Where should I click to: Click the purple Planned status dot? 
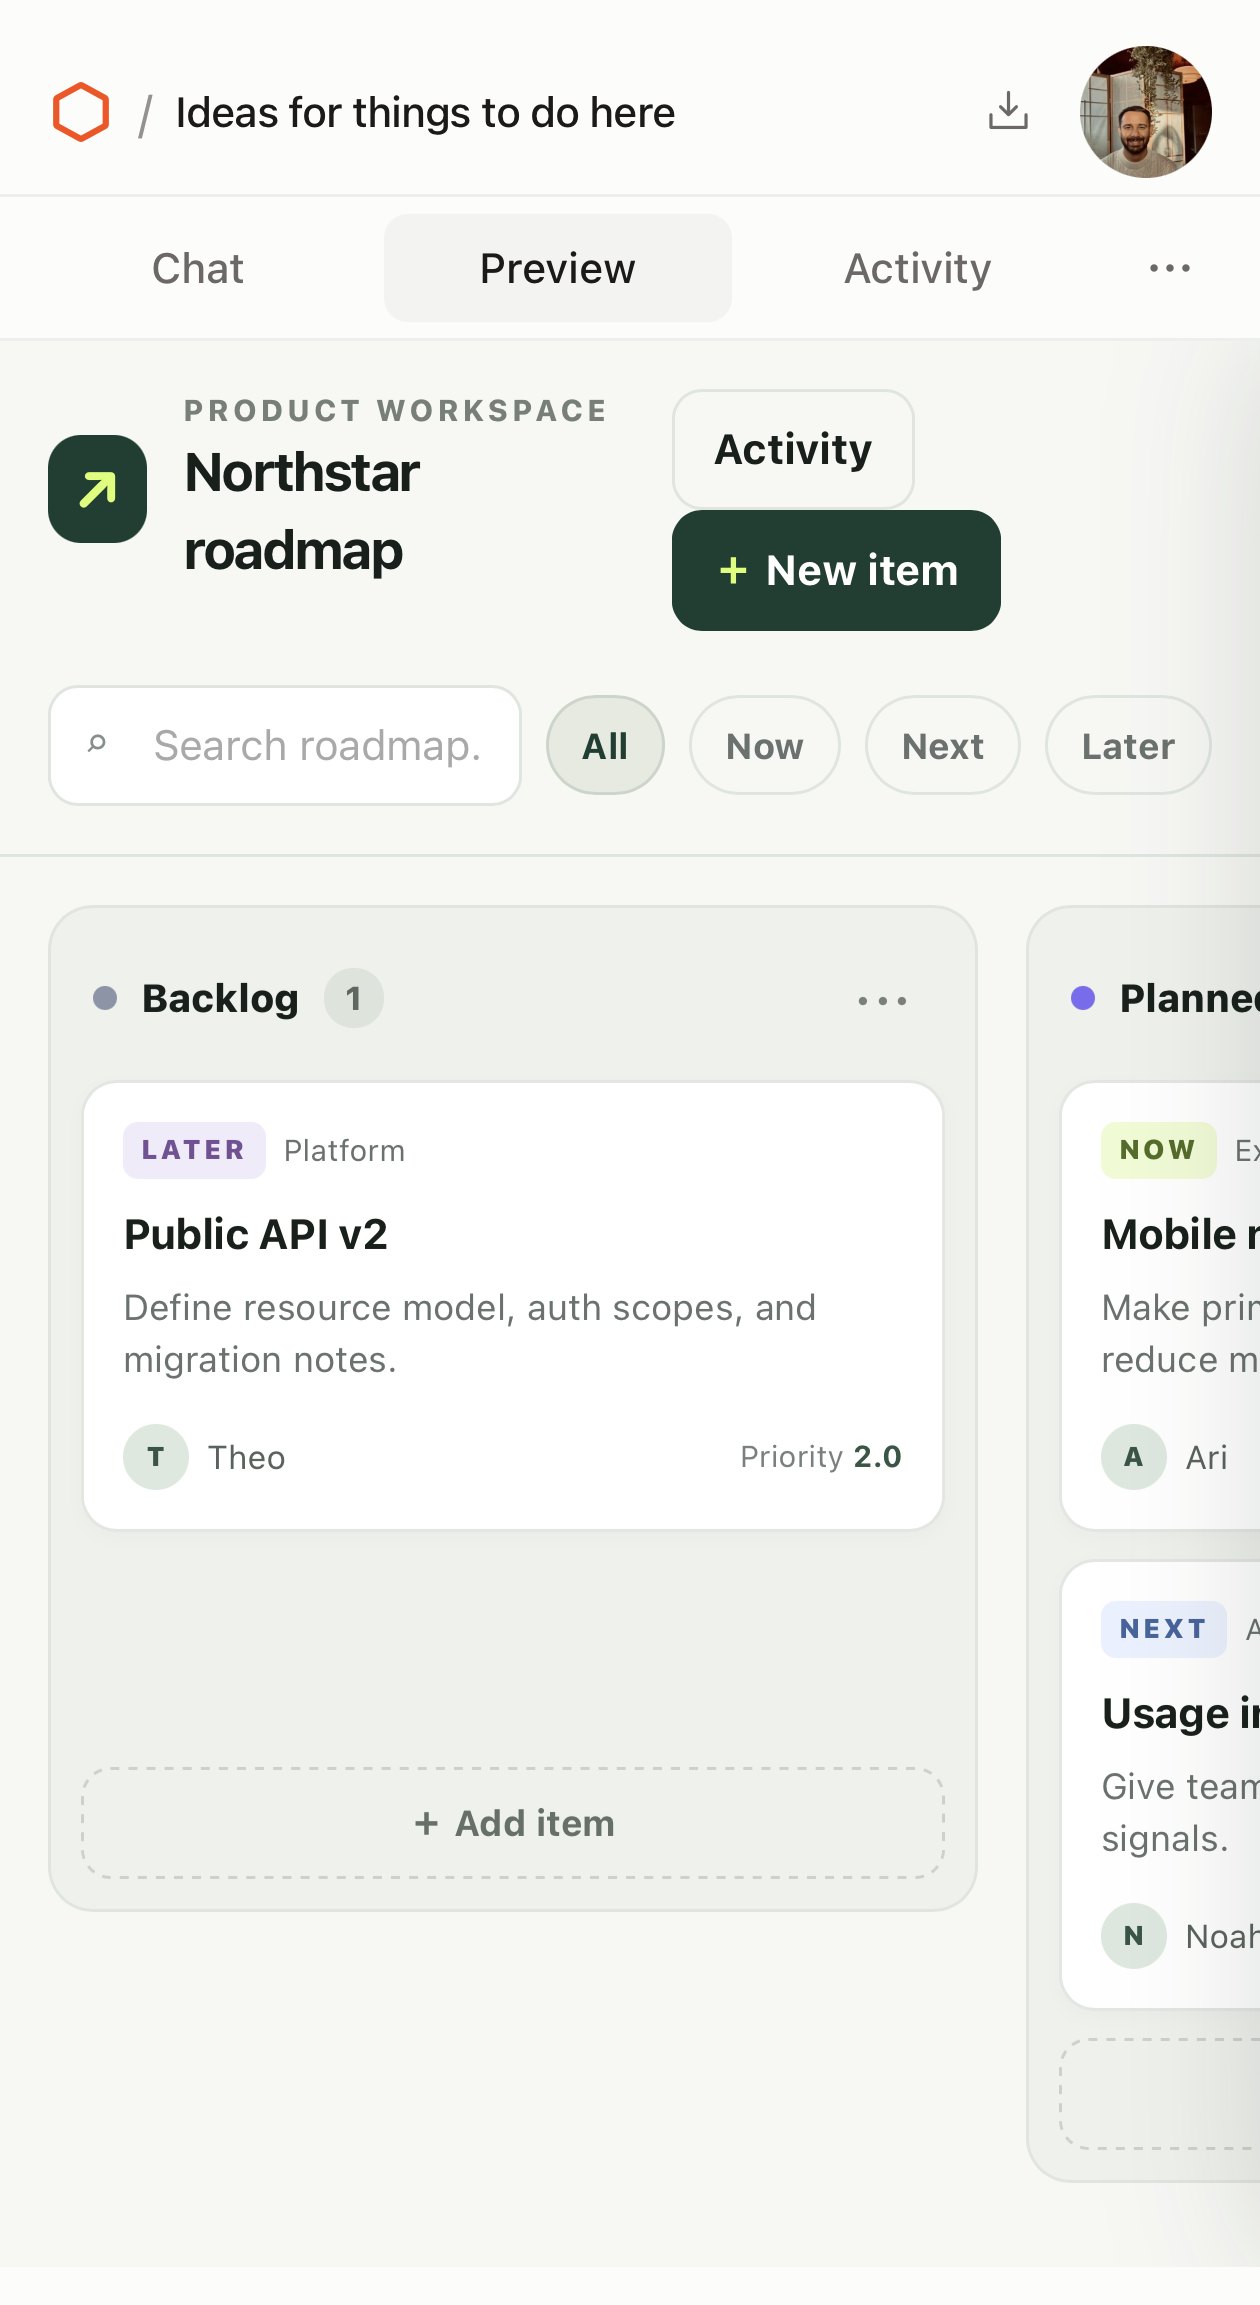1083,998
